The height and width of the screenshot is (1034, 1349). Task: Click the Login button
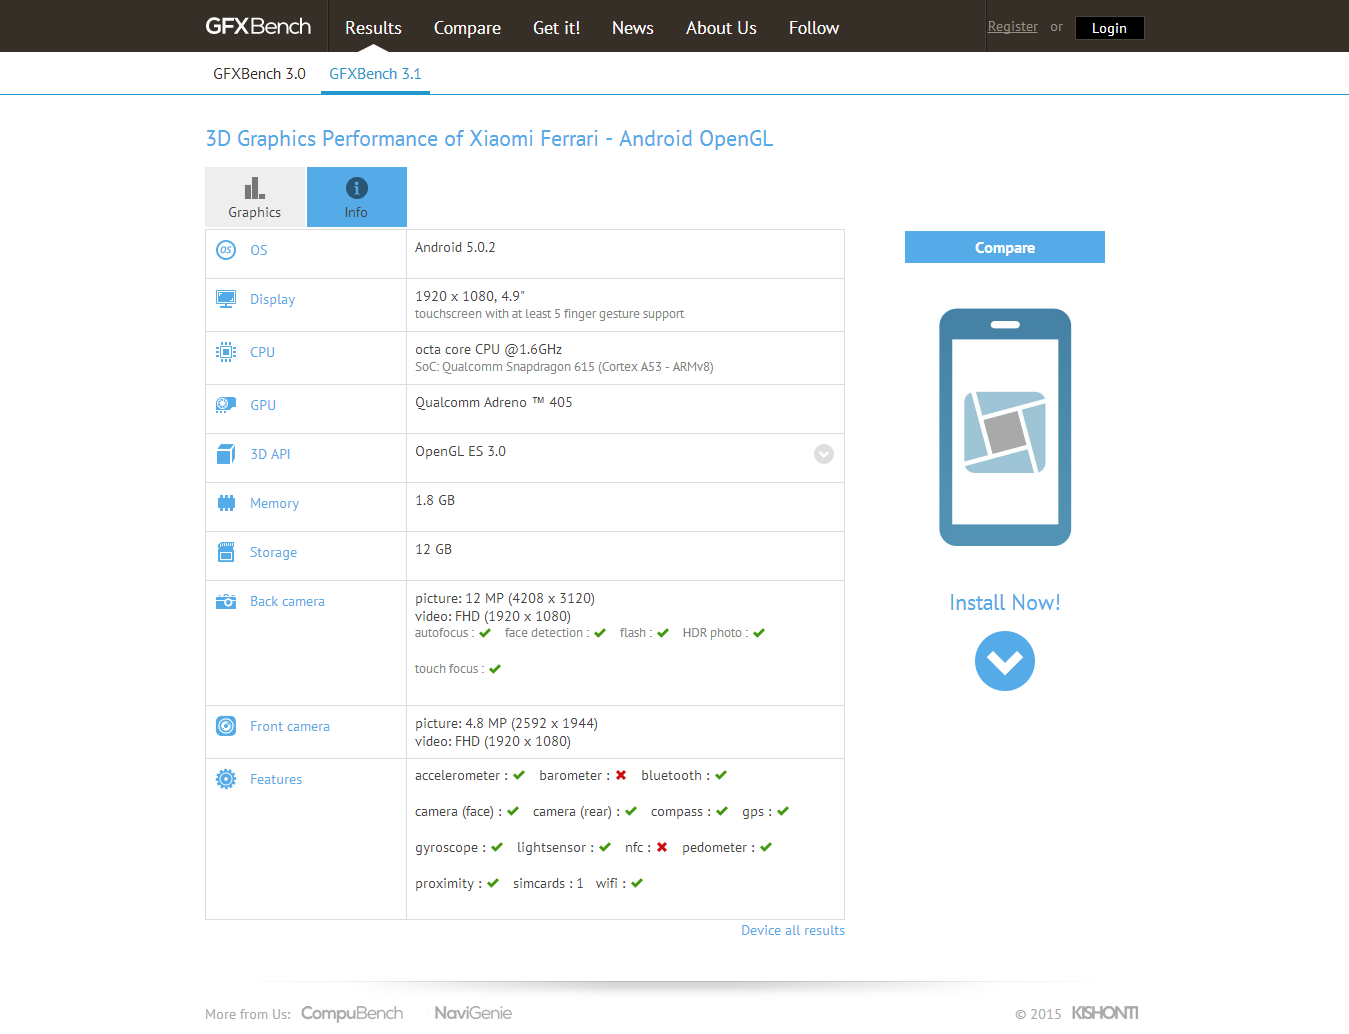point(1109,28)
